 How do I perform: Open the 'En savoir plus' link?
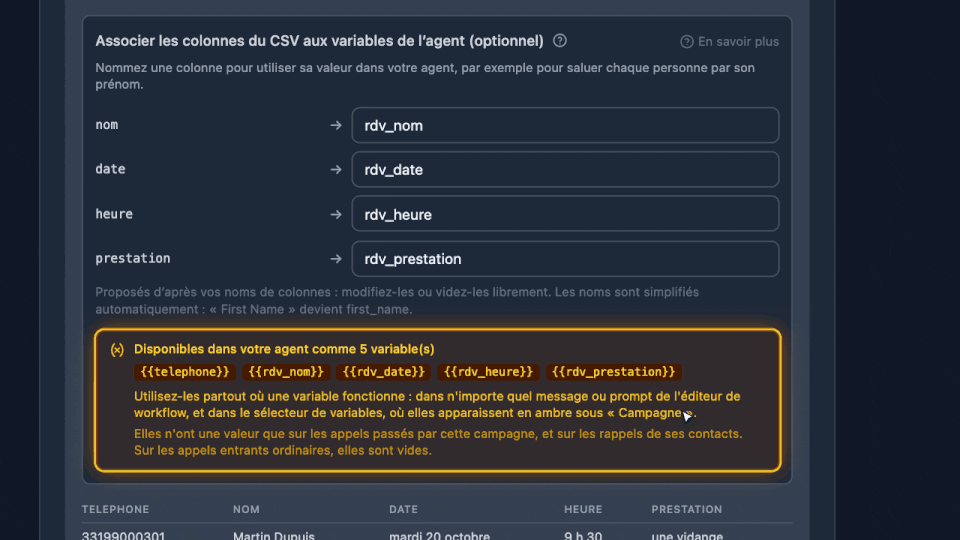point(730,42)
